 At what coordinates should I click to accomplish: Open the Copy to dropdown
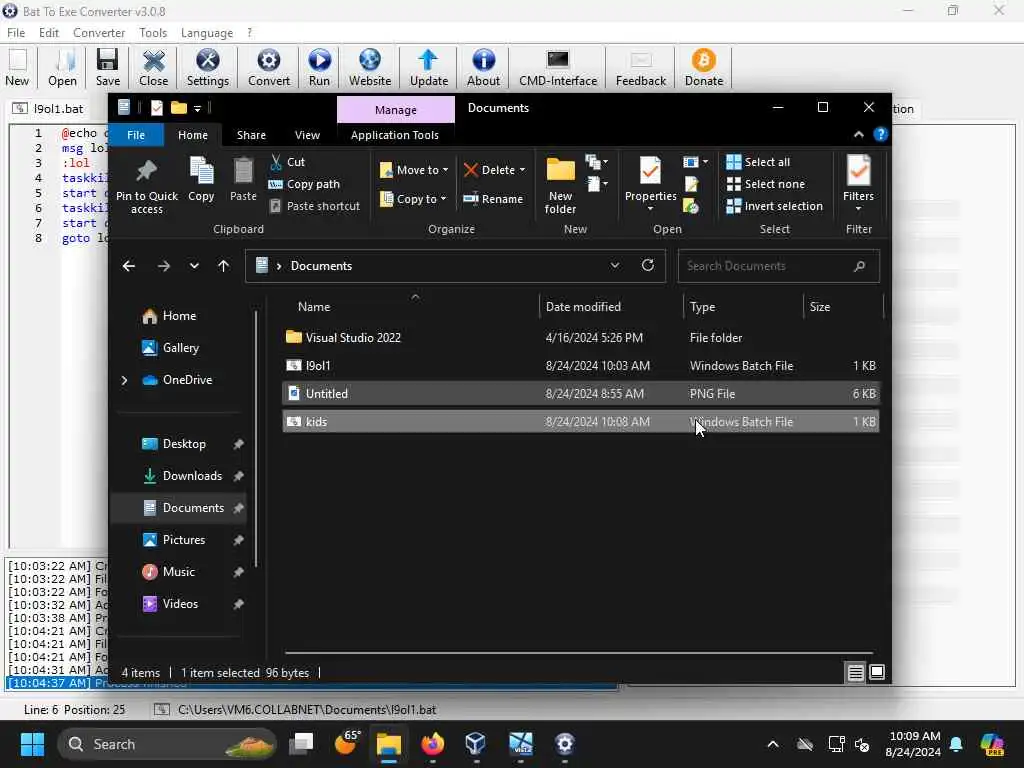click(x=413, y=199)
